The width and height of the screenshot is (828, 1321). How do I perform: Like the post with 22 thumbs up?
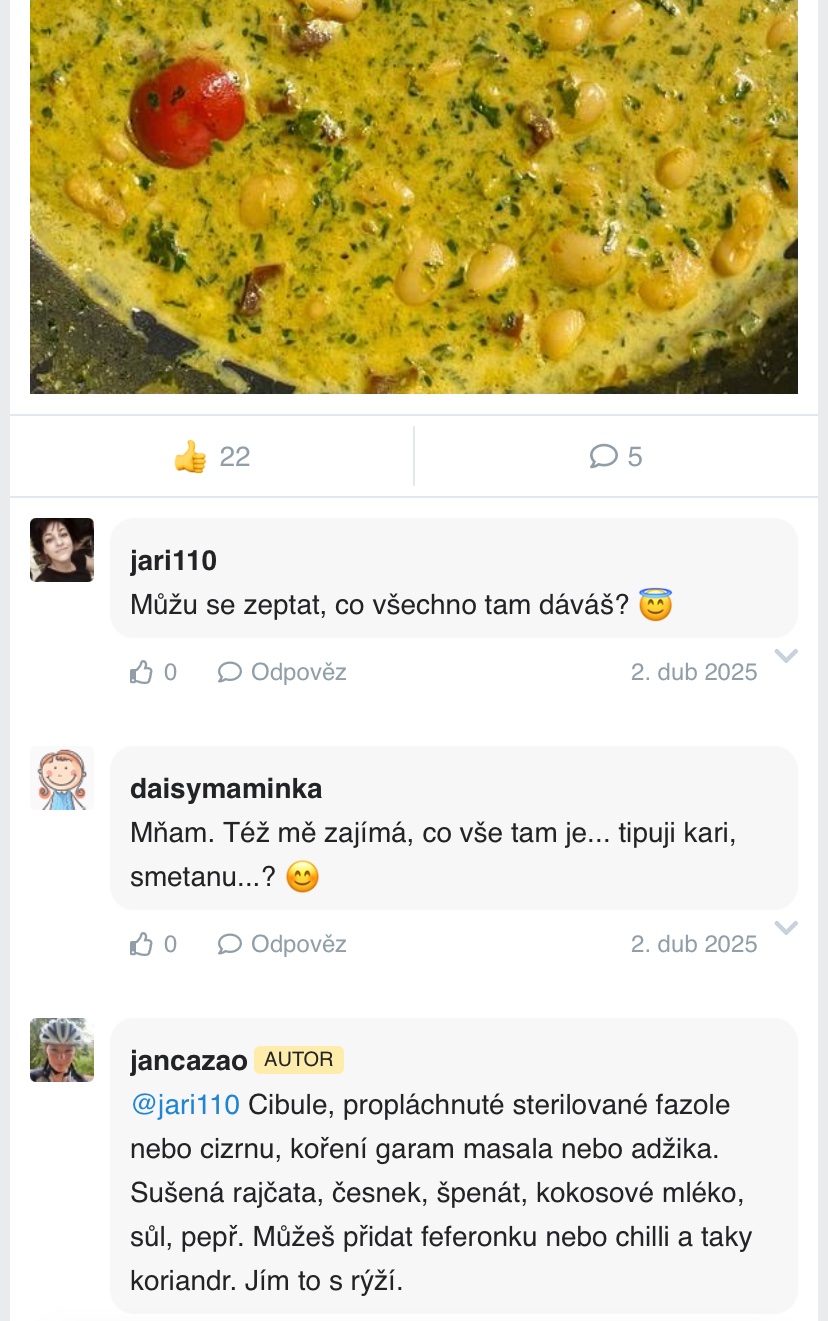click(x=211, y=457)
